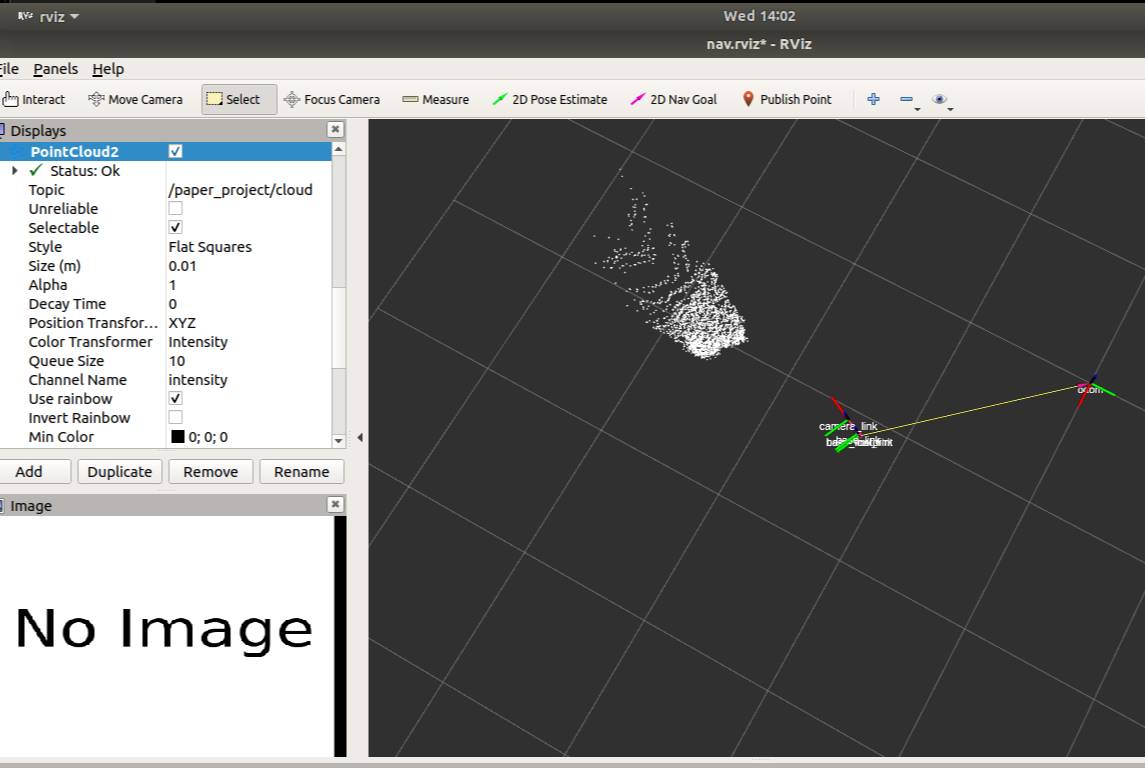The height and width of the screenshot is (768, 1145).
Task: Edit the Decay Time value 0
Action: click(x=248, y=304)
